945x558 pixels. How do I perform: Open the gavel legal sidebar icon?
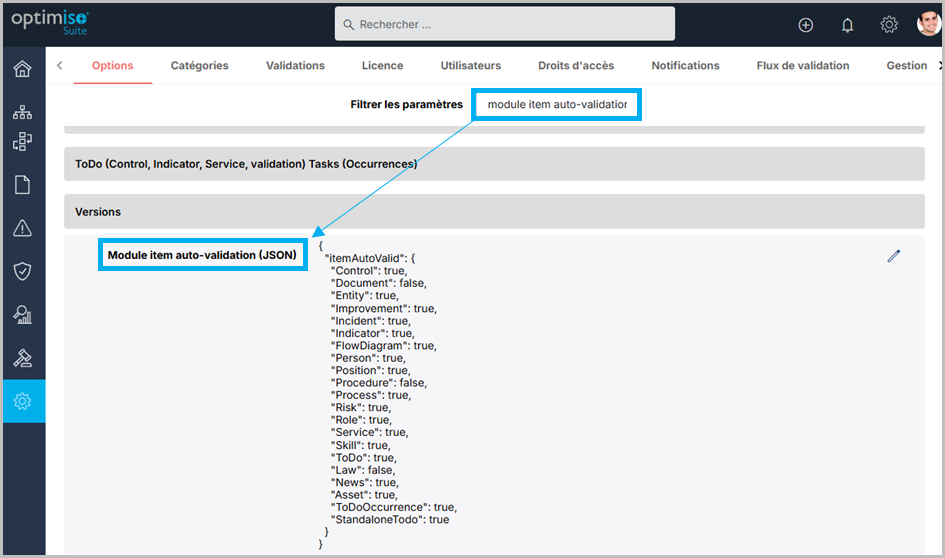tap(22, 358)
